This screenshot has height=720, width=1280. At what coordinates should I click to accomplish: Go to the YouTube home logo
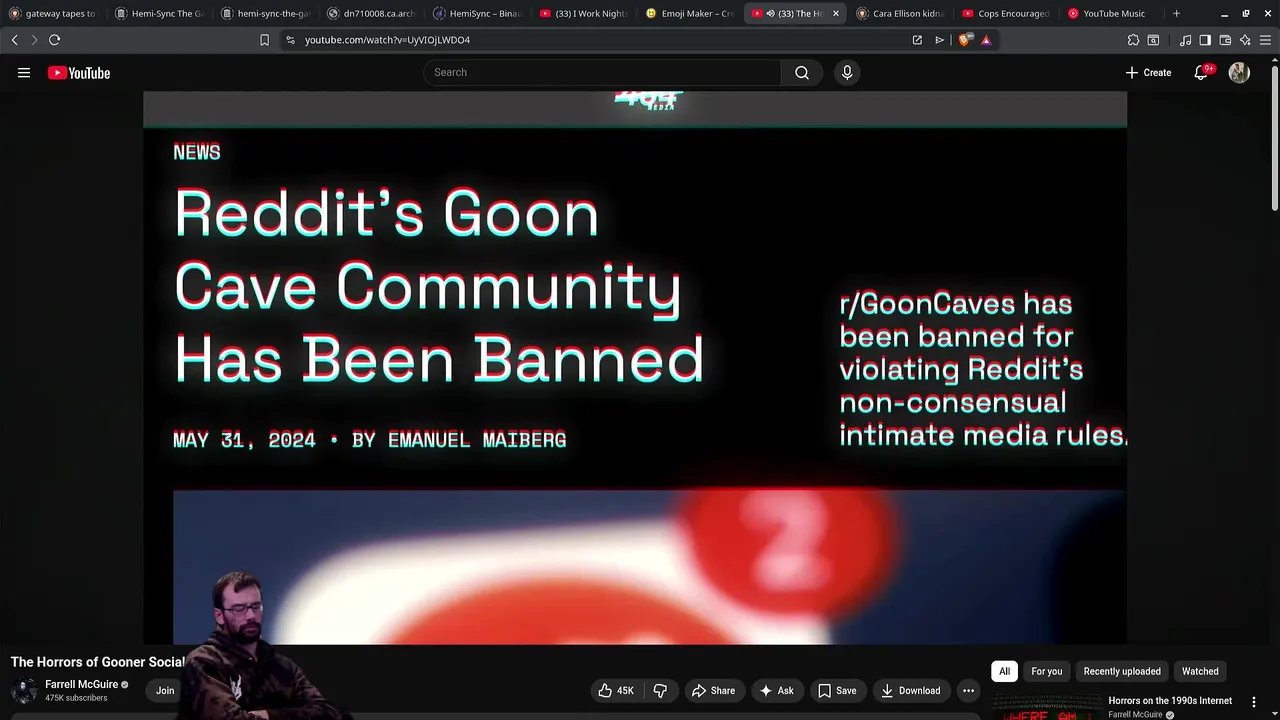pyautogui.click(x=79, y=72)
